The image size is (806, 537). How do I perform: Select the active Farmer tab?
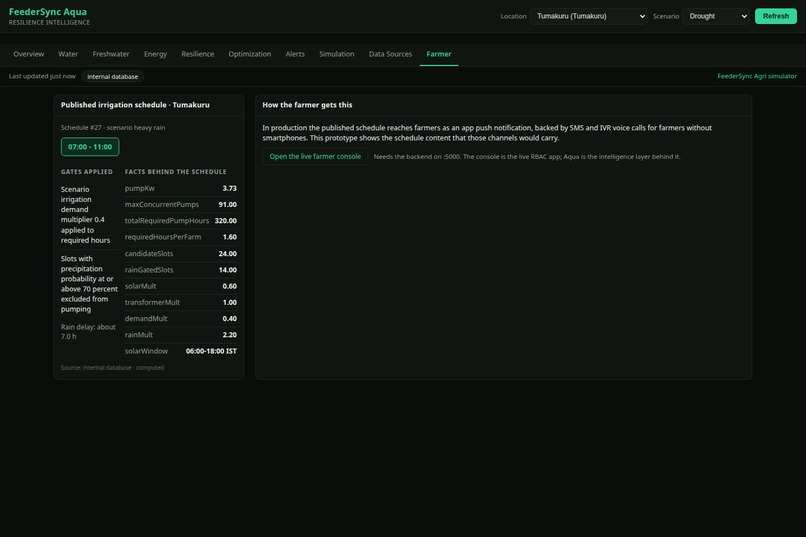pos(438,54)
